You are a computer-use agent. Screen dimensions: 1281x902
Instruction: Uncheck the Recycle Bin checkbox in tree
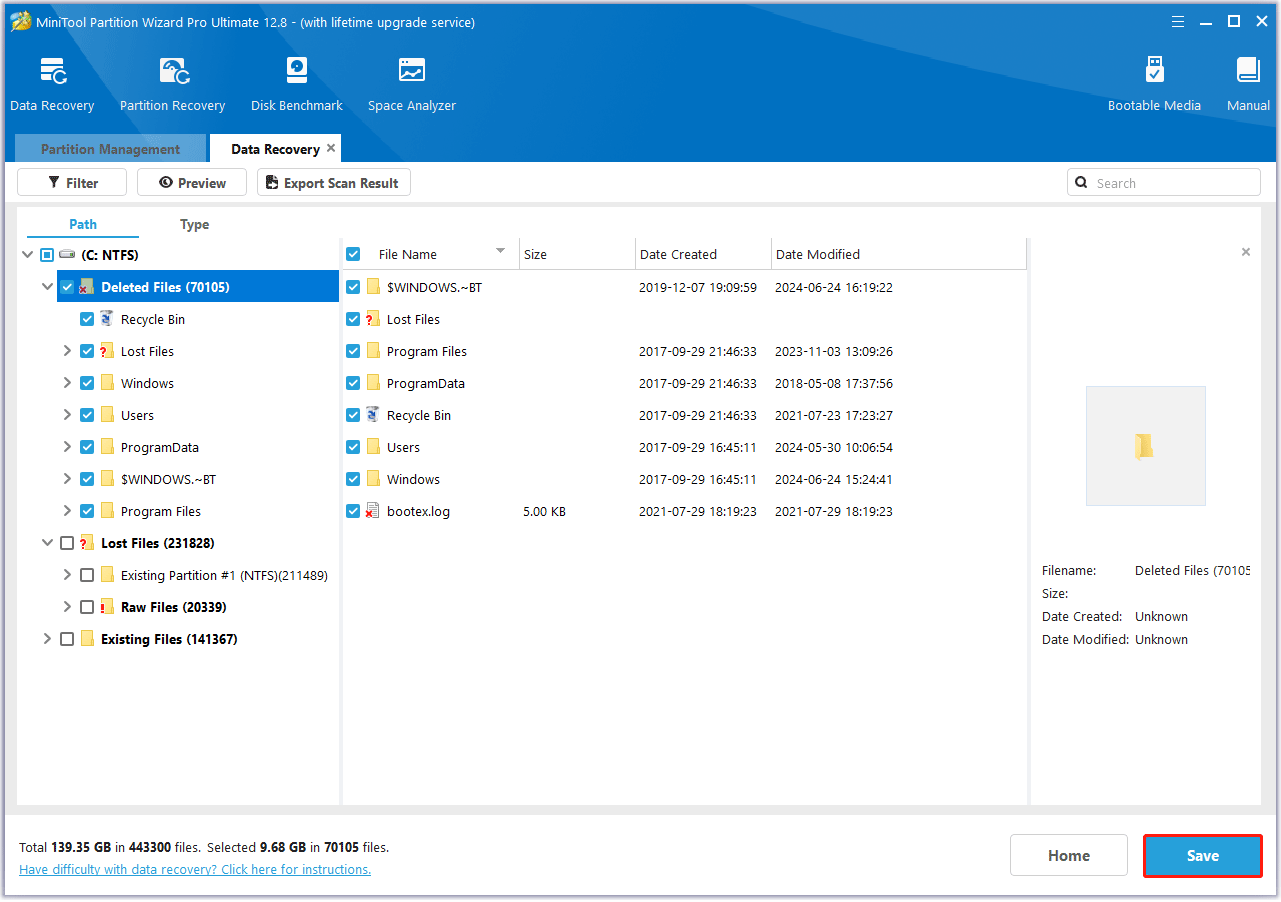click(x=87, y=319)
